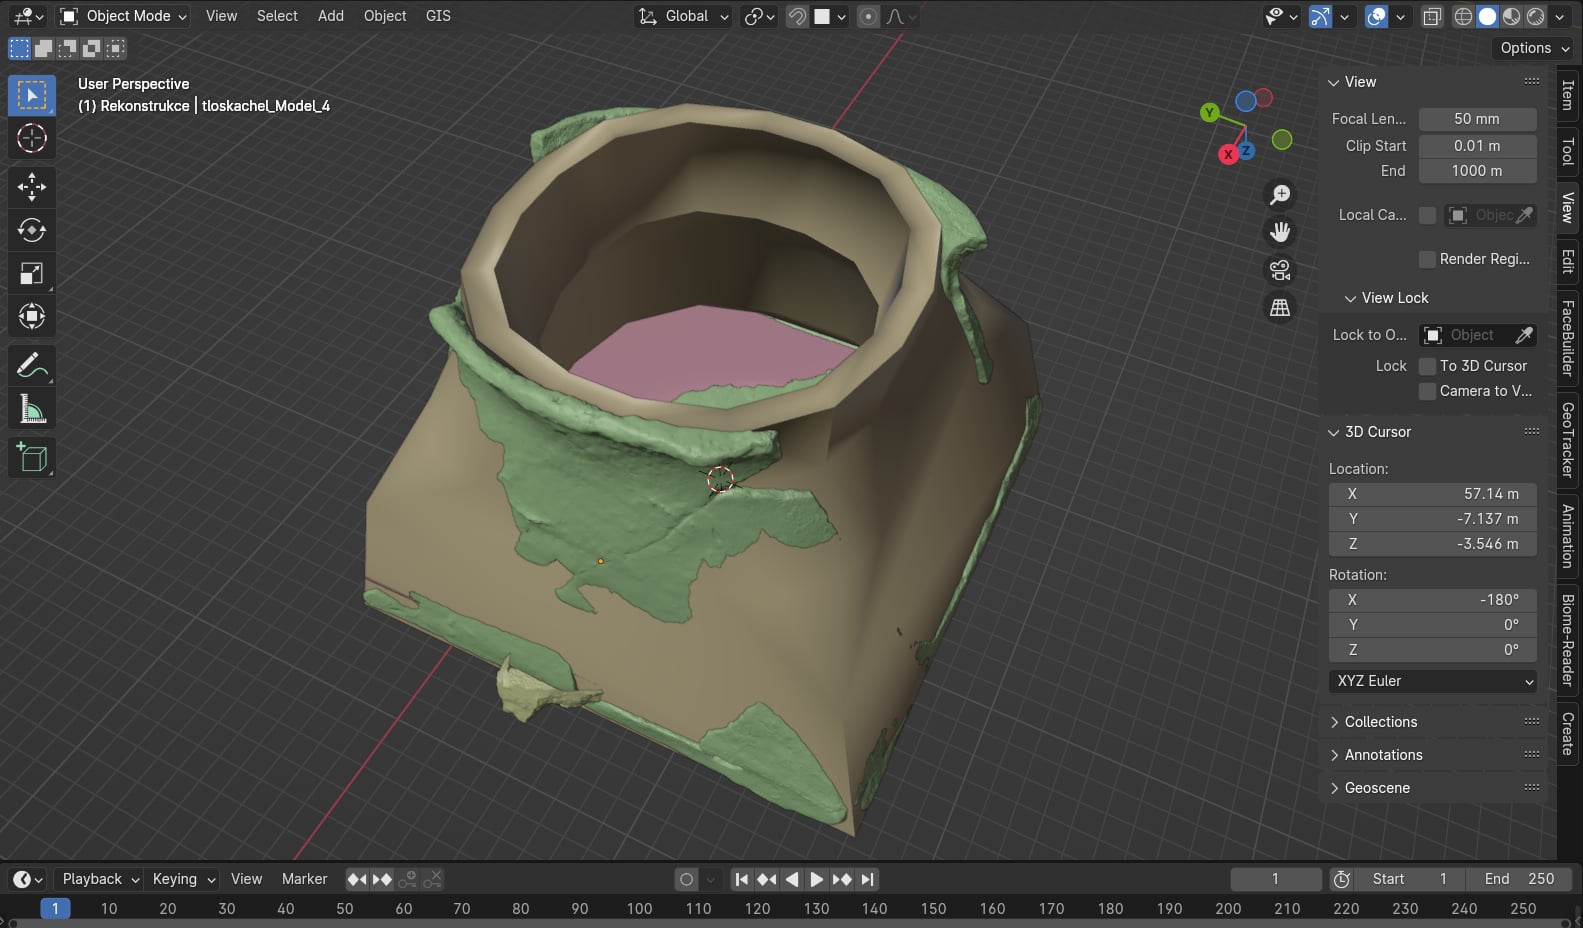Click the camera view icon

point(1280,270)
